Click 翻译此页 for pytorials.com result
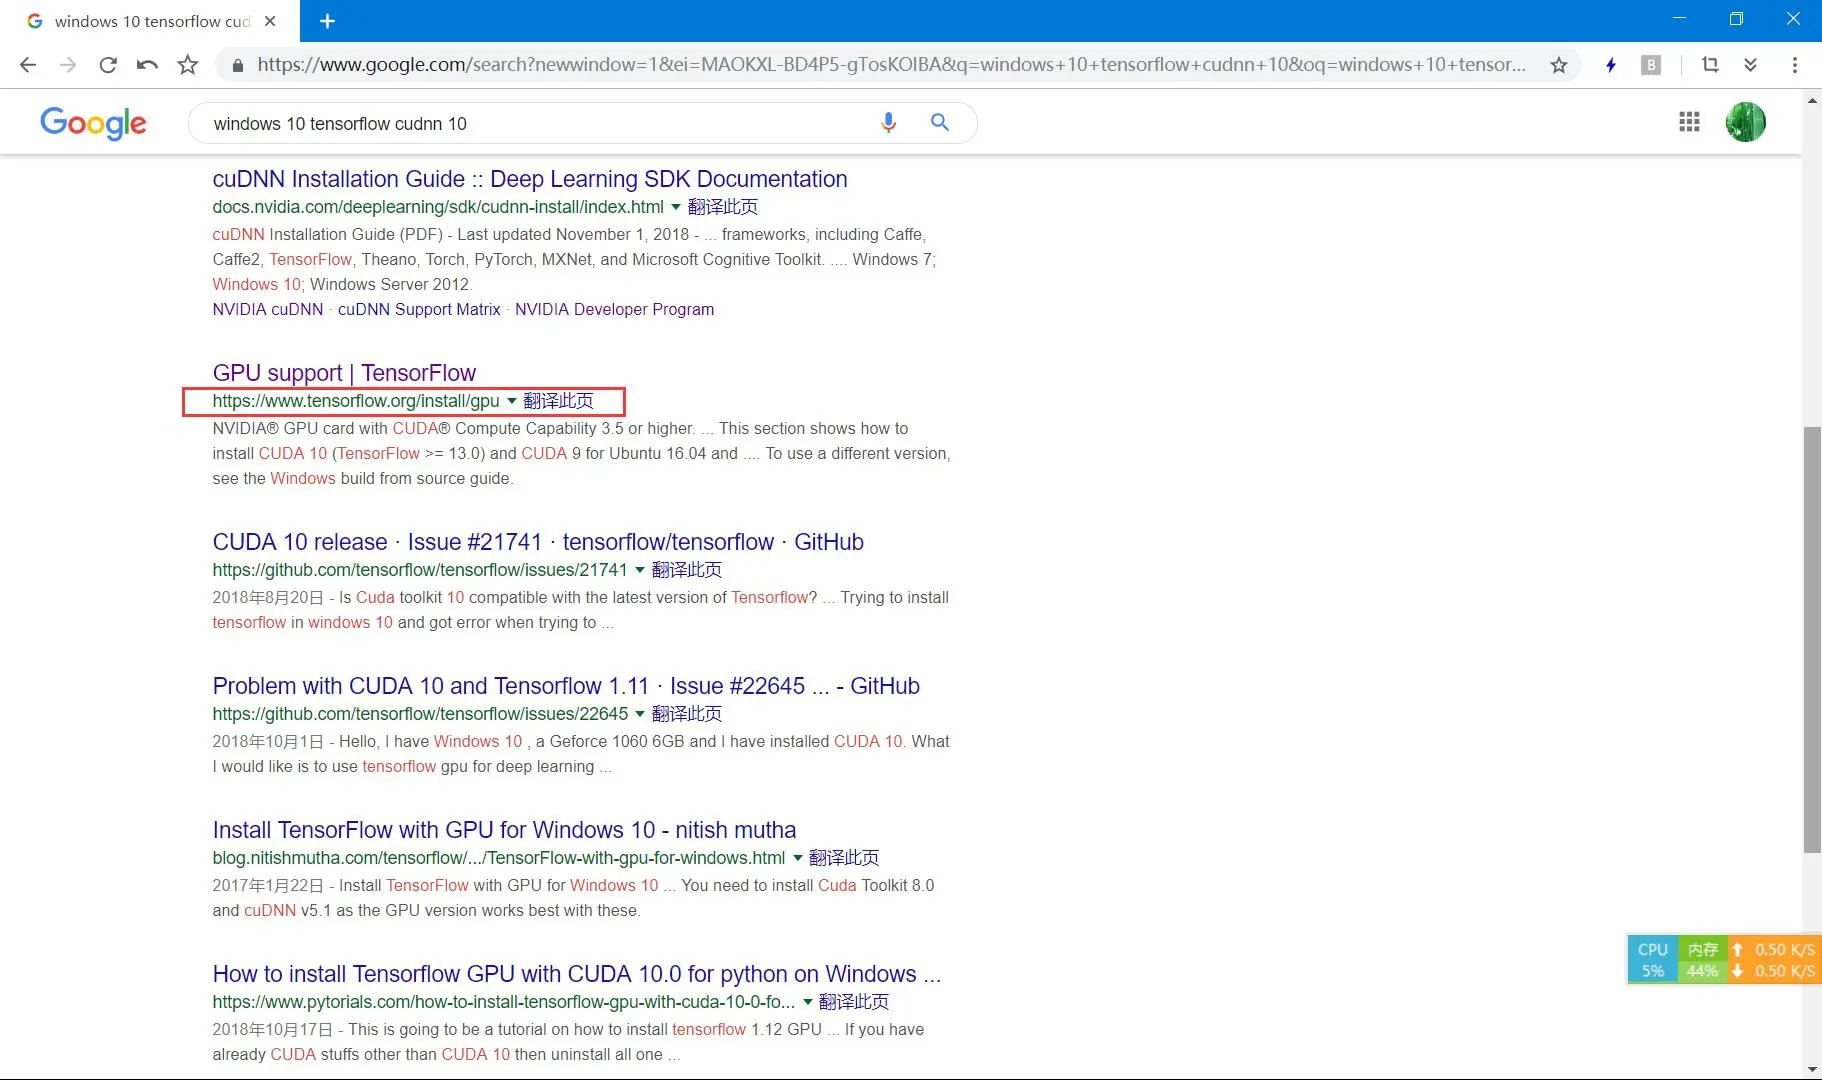The height and width of the screenshot is (1080, 1822). coord(854,1002)
